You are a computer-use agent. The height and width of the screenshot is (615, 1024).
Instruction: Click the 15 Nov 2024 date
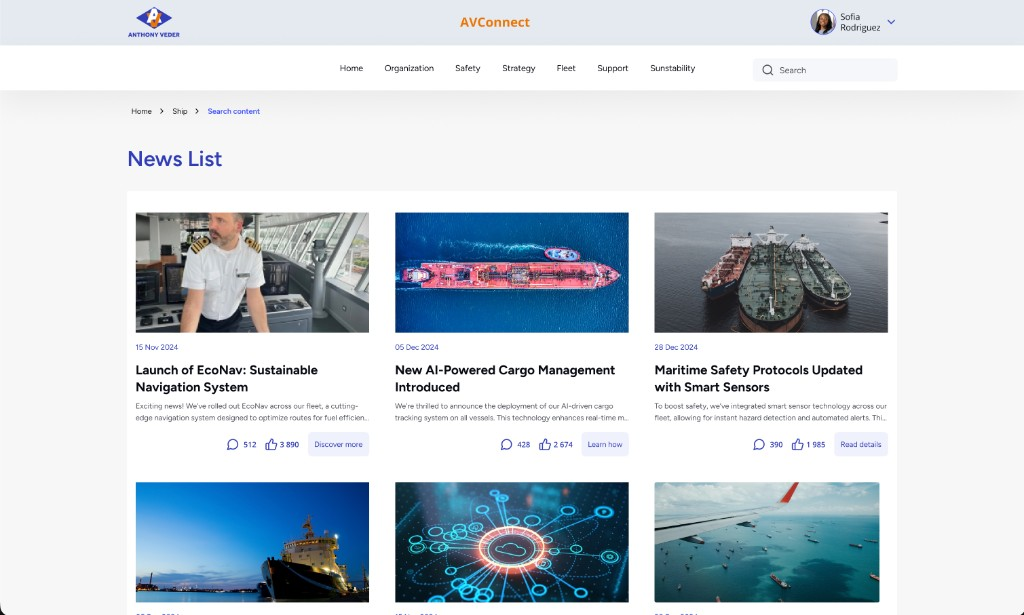click(157, 347)
